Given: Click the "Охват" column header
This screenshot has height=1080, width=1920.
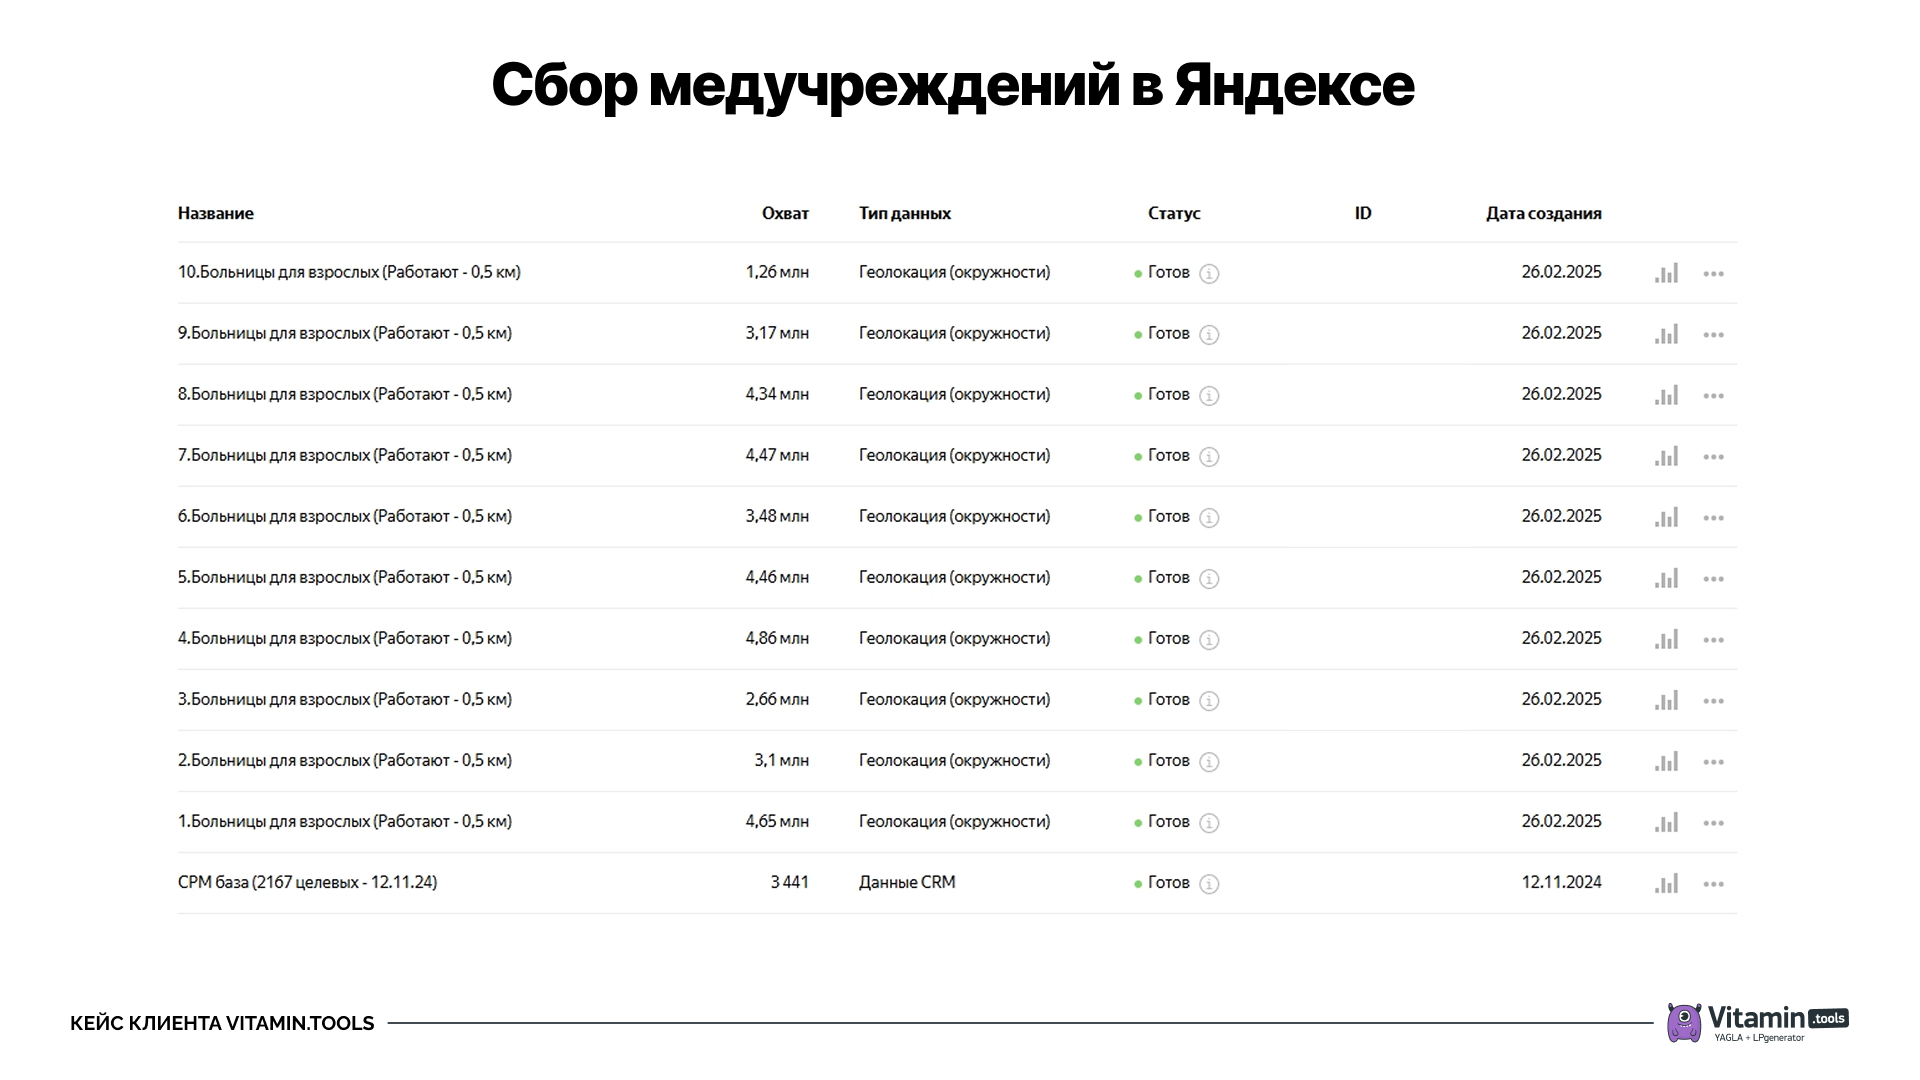Looking at the screenshot, I should coord(786,213).
